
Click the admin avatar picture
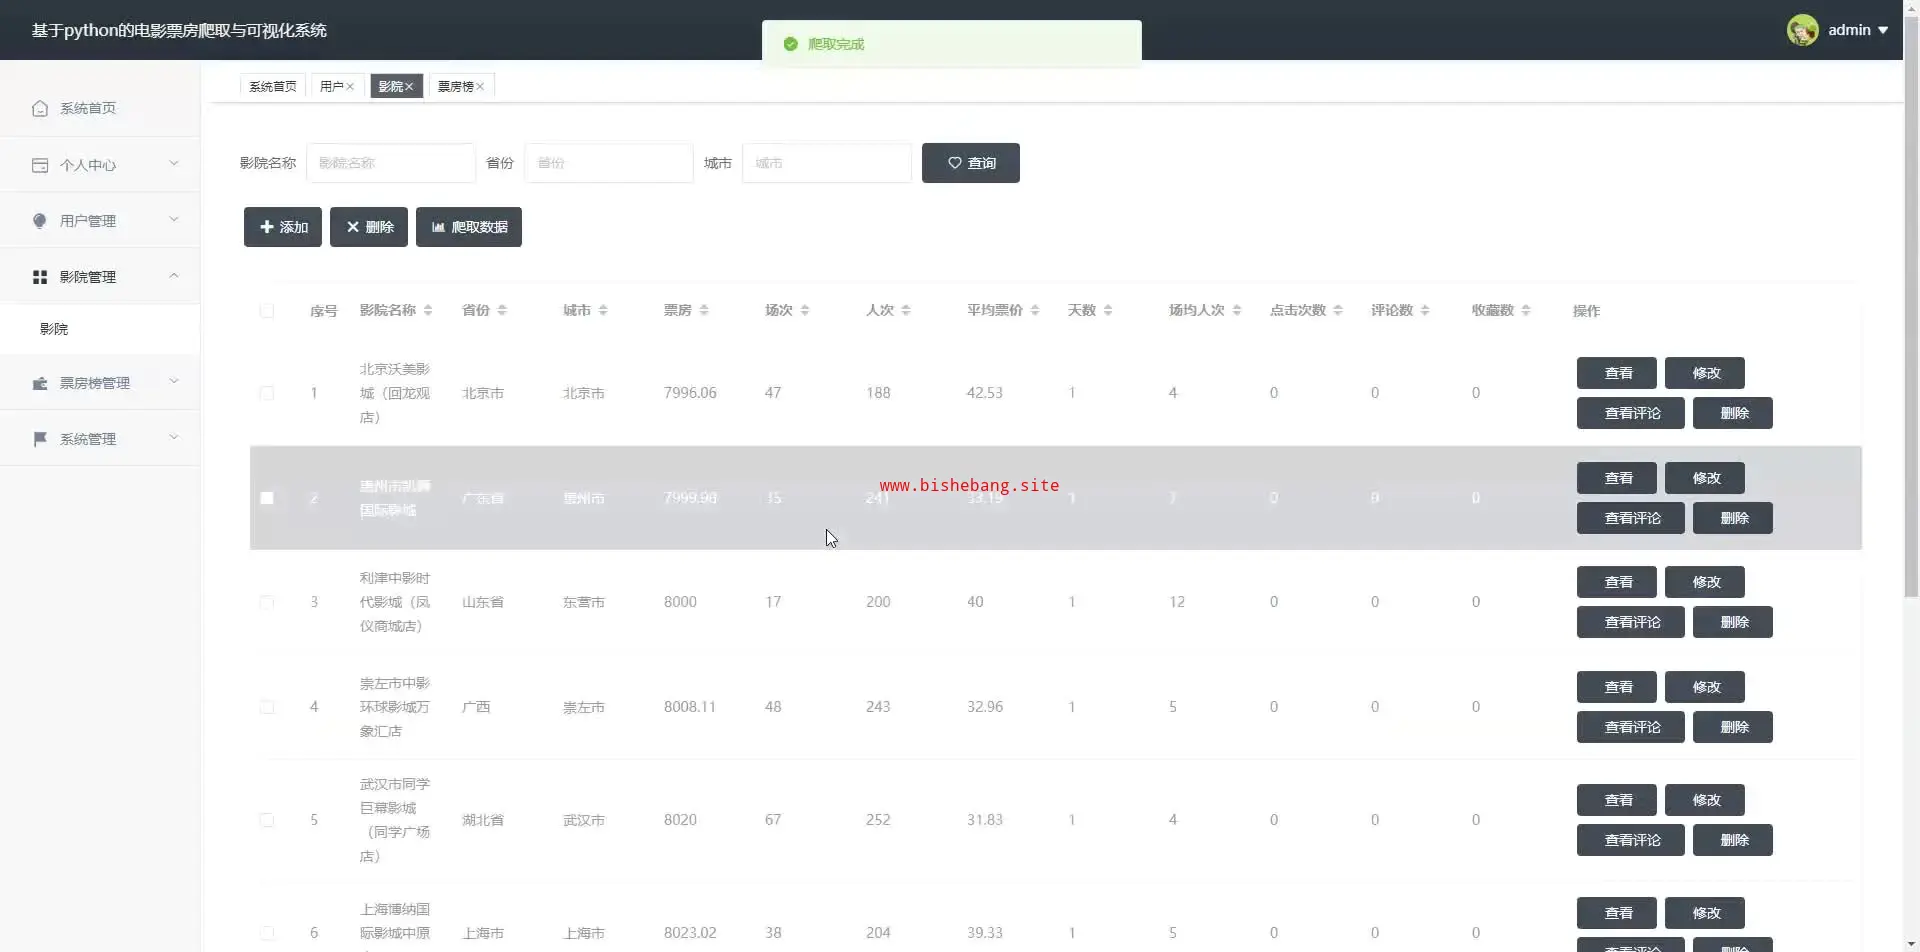[x=1802, y=30]
